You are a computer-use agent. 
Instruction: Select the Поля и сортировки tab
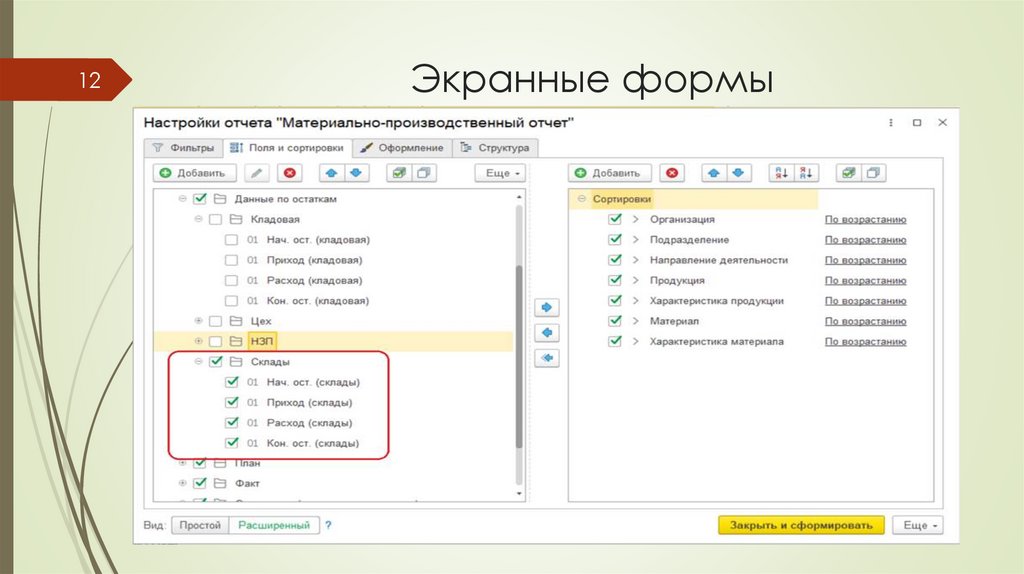(287, 148)
